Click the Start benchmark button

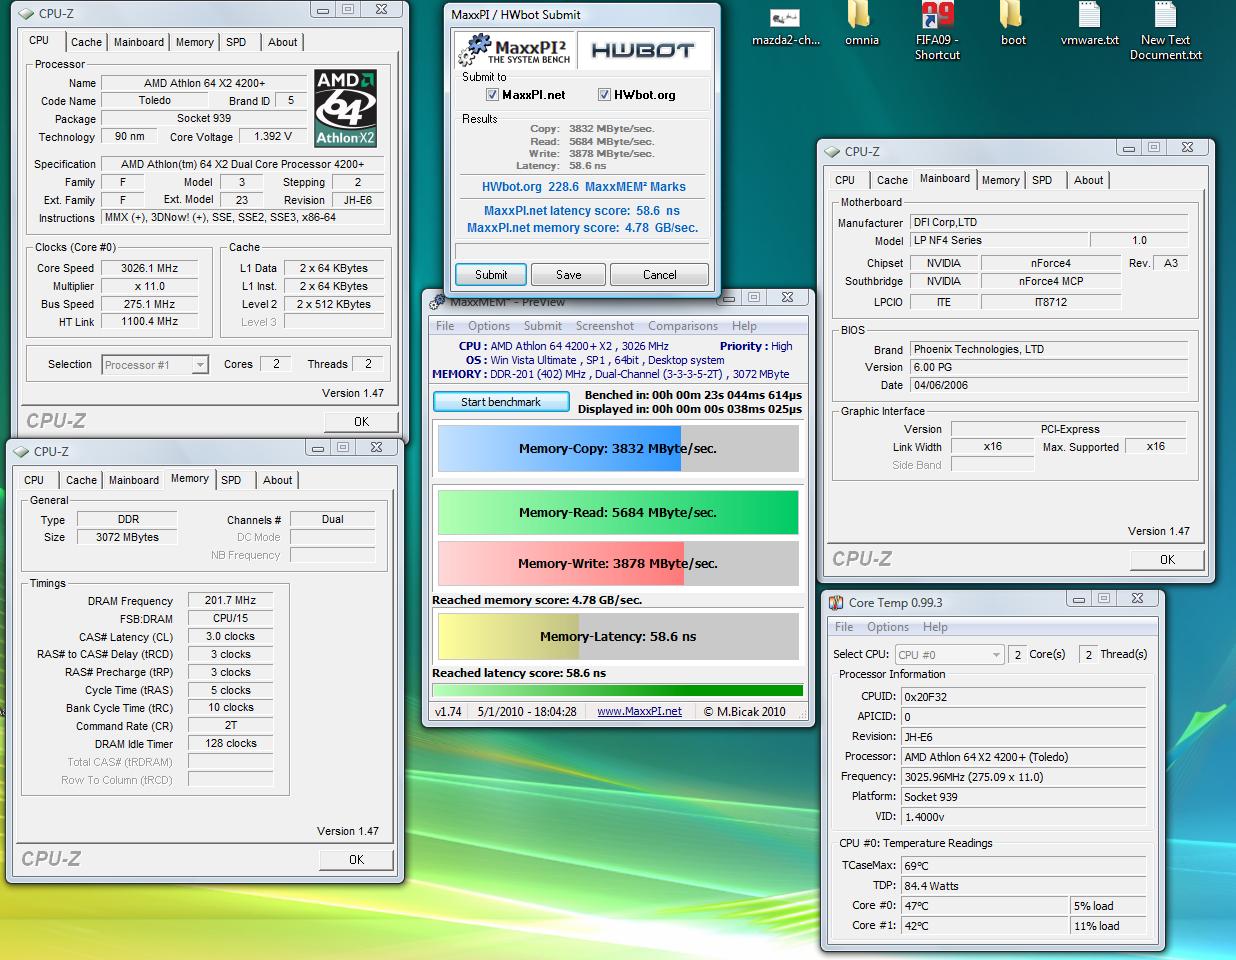[x=500, y=401]
